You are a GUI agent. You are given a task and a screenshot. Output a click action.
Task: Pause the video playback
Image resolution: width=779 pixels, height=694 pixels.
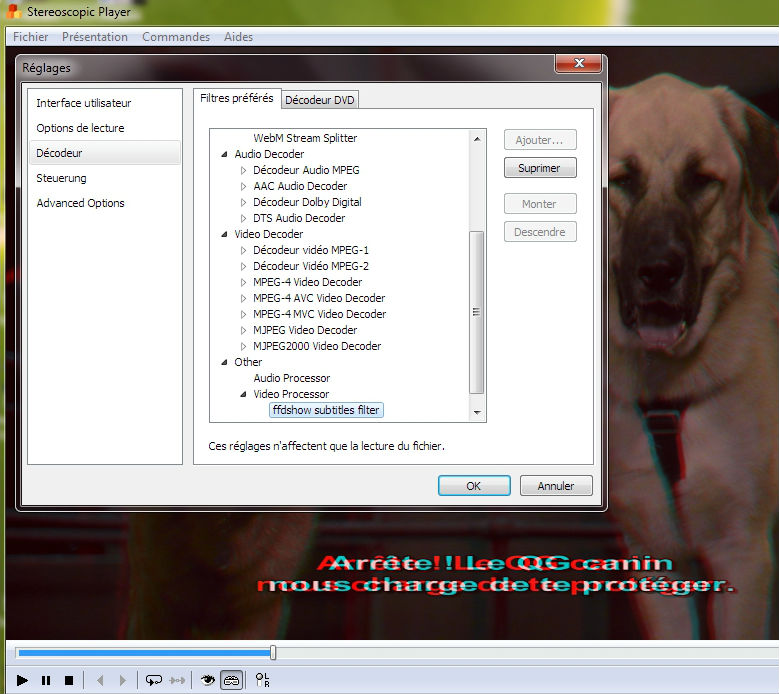46,680
